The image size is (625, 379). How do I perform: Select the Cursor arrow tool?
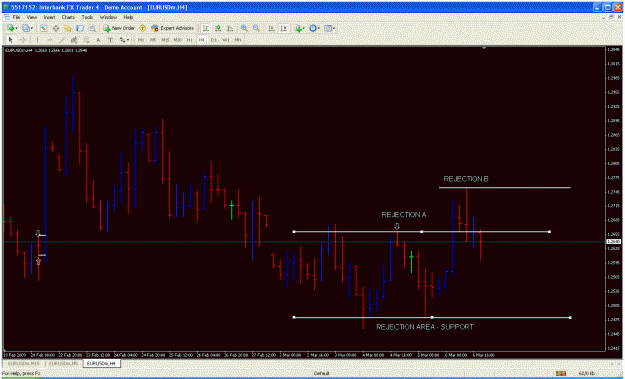tap(11, 40)
